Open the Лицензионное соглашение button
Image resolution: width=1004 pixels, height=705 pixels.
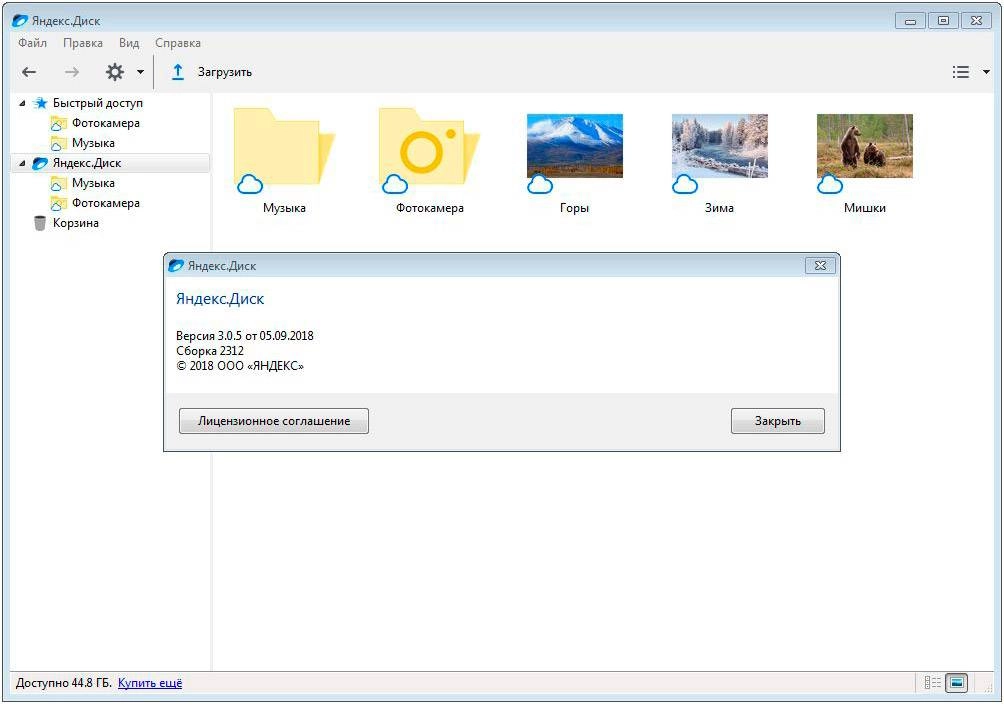coord(274,421)
